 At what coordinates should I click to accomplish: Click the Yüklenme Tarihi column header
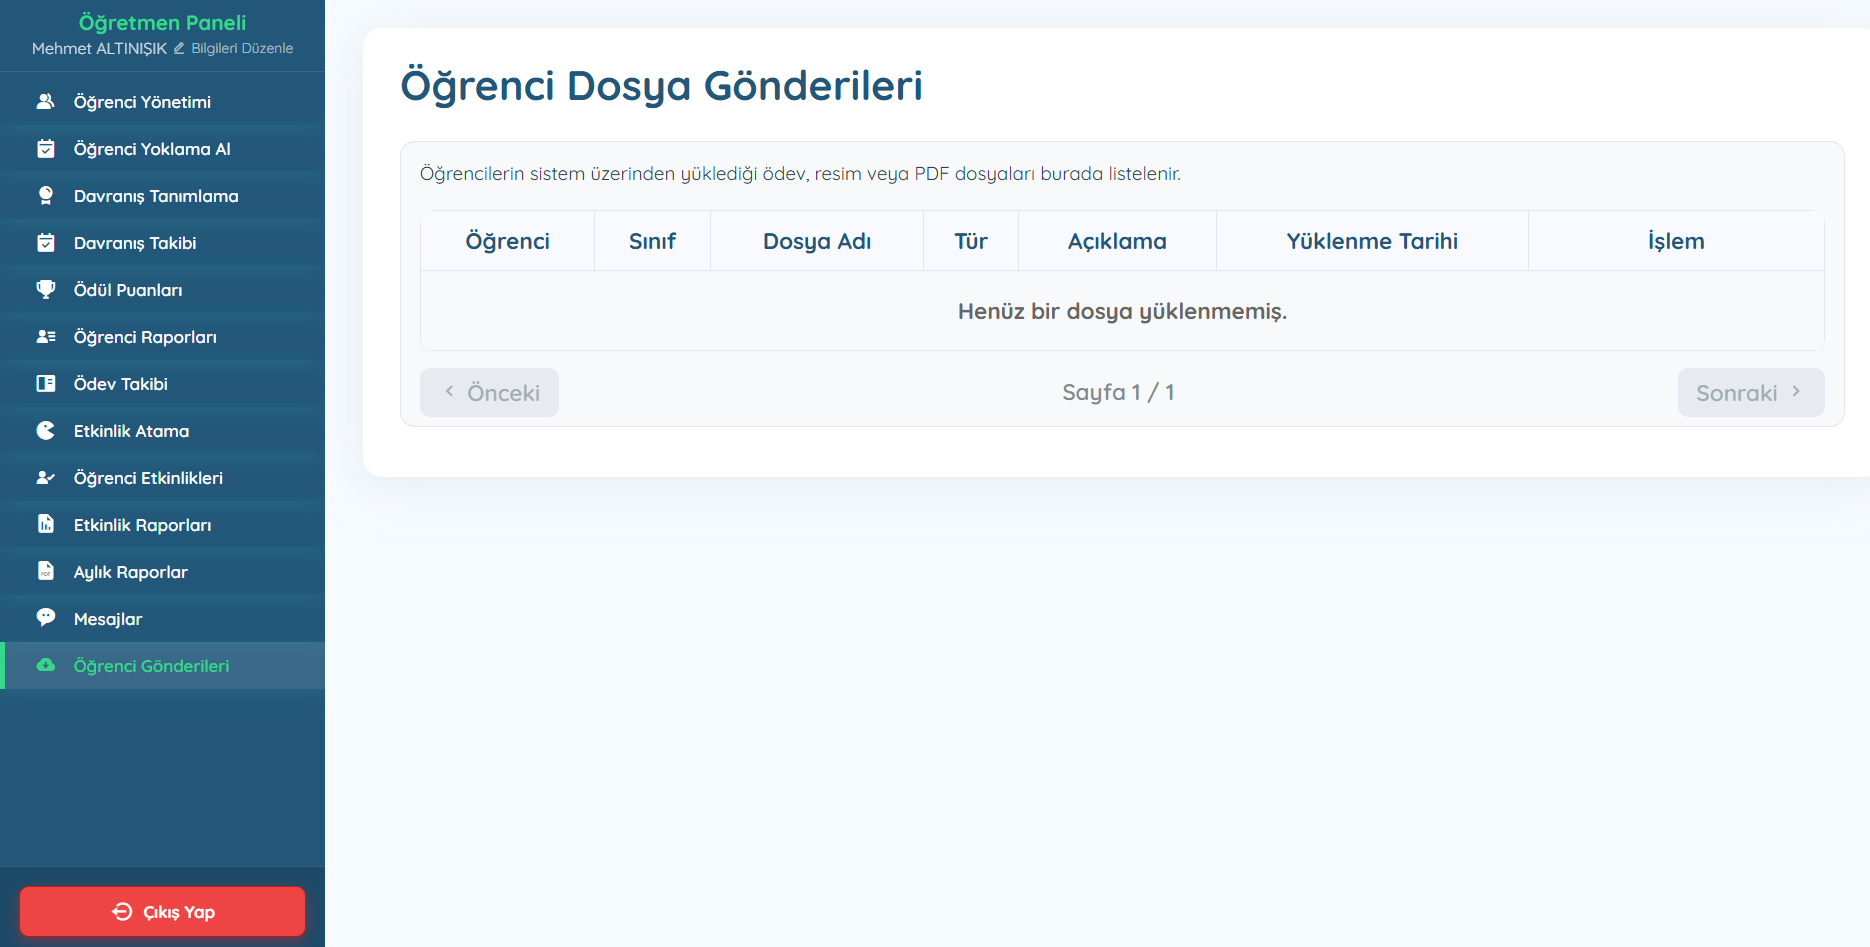click(1371, 240)
